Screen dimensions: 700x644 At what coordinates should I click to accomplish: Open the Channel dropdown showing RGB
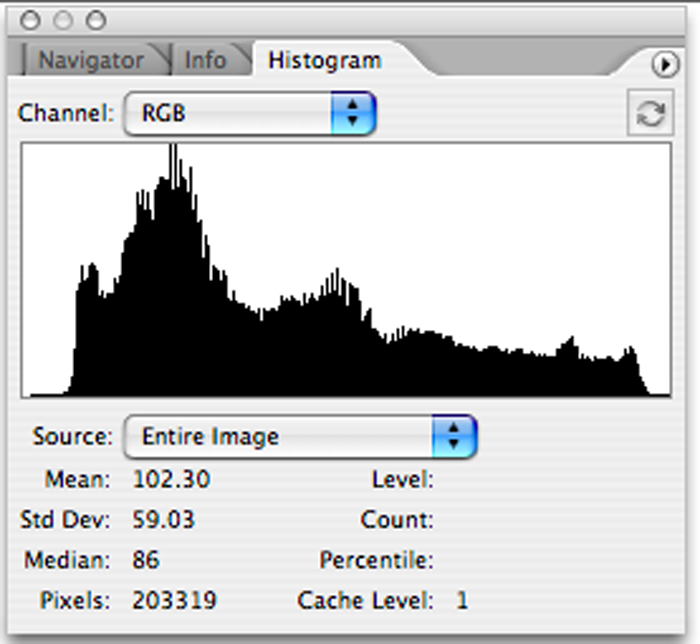250,113
